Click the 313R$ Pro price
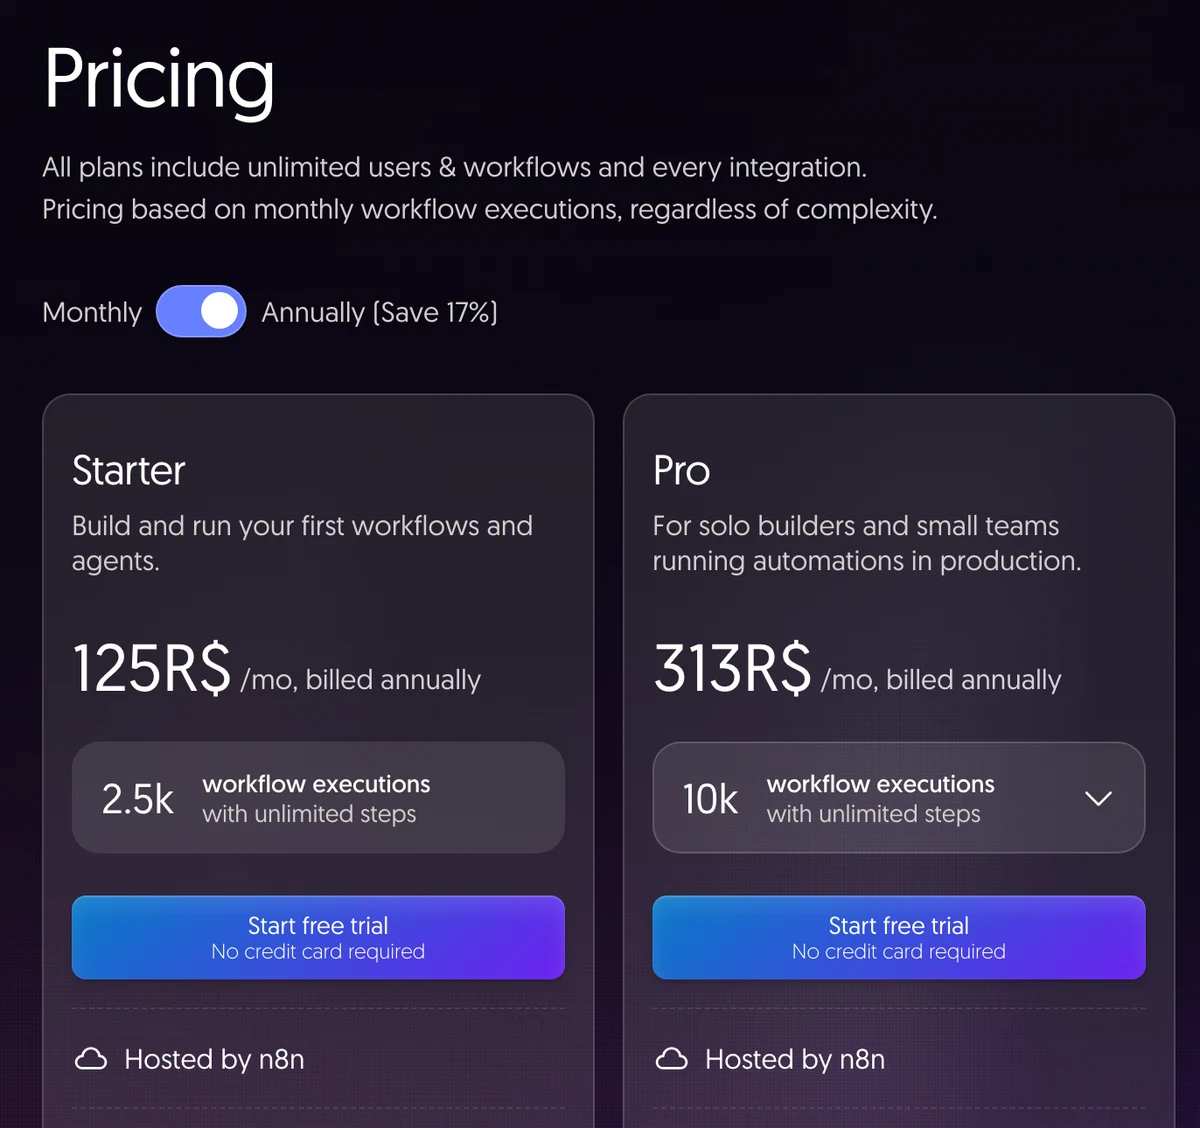Image resolution: width=1200 pixels, height=1128 pixels. pos(732,669)
